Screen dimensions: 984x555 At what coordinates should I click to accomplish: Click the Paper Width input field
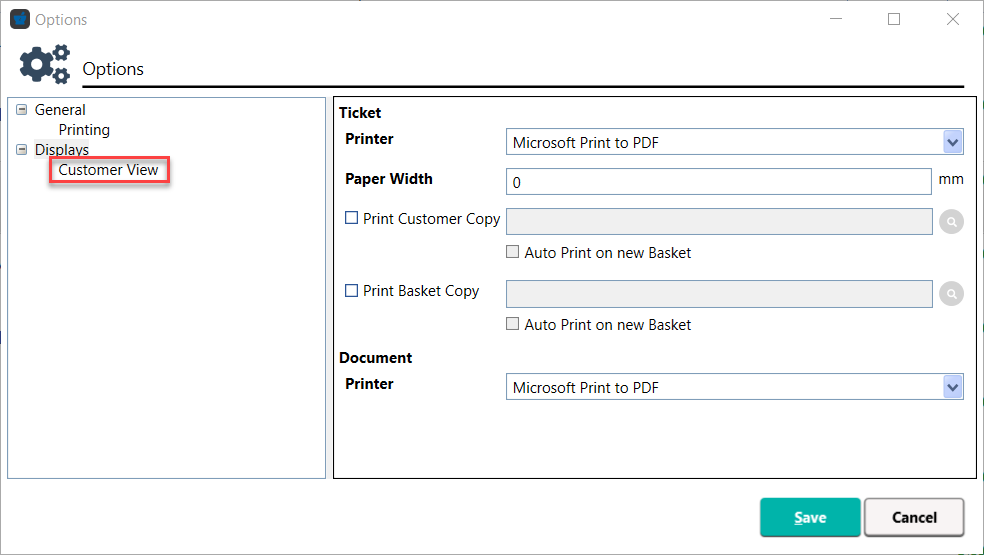point(719,182)
